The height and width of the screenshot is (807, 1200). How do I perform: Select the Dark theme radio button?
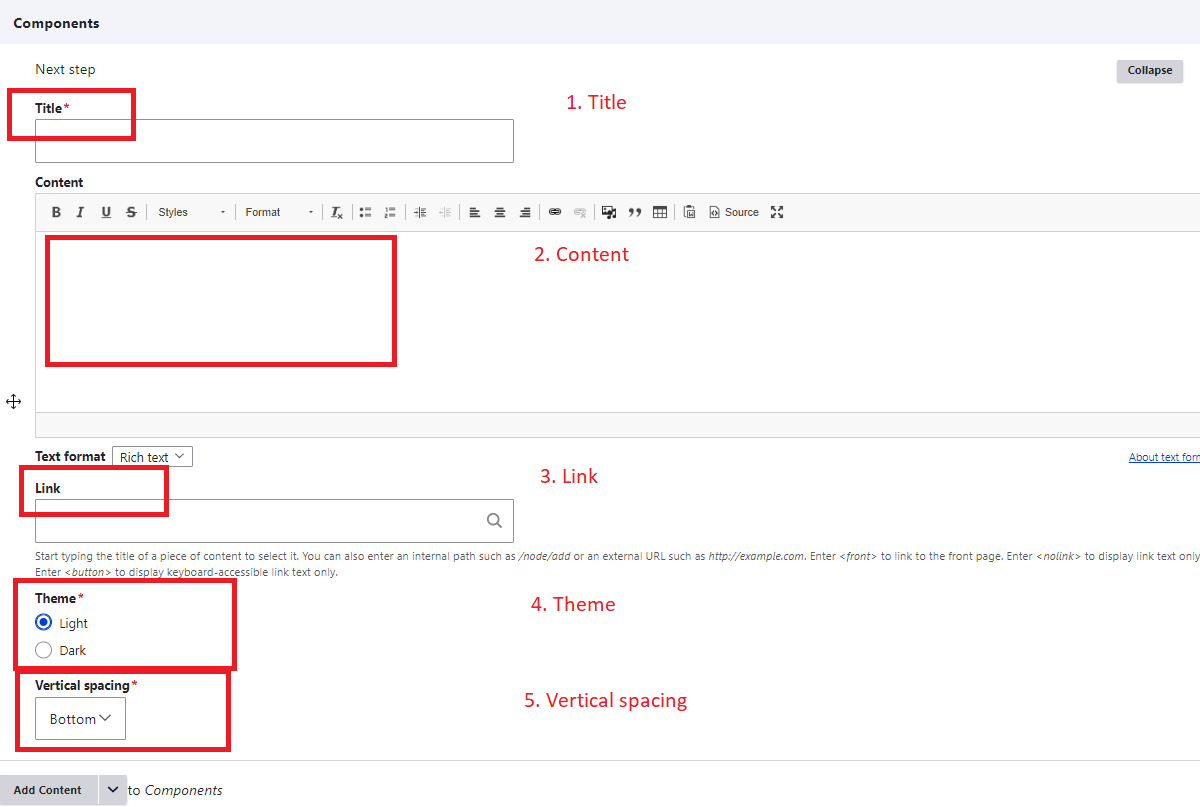tap(44, 650)
